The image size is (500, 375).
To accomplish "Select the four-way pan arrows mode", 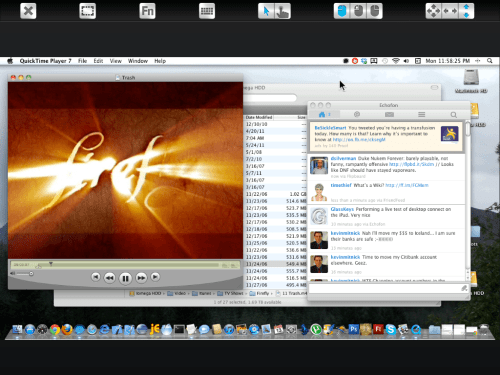I will click(434, 11).
